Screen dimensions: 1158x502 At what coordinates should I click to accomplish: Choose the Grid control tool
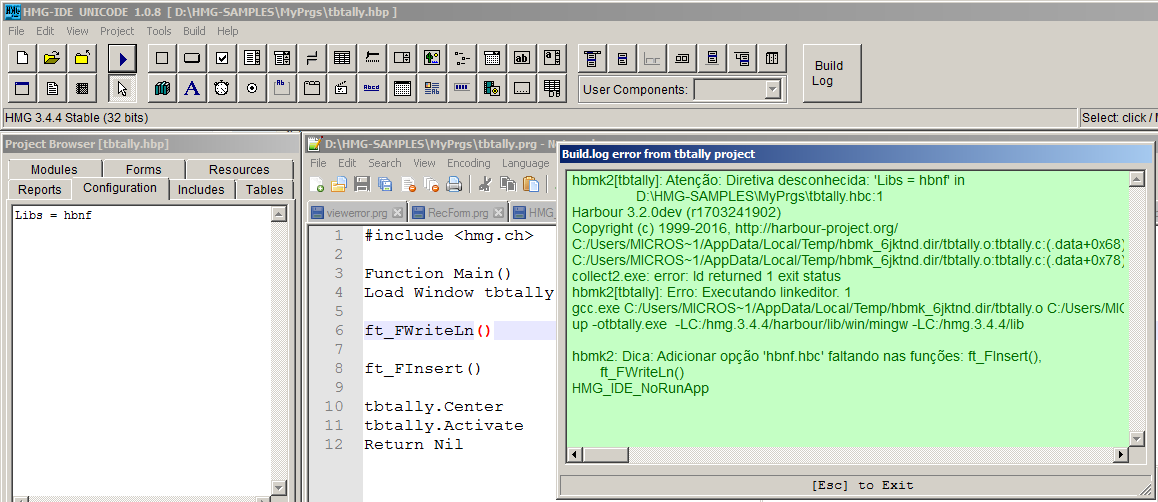coord(342,58)
